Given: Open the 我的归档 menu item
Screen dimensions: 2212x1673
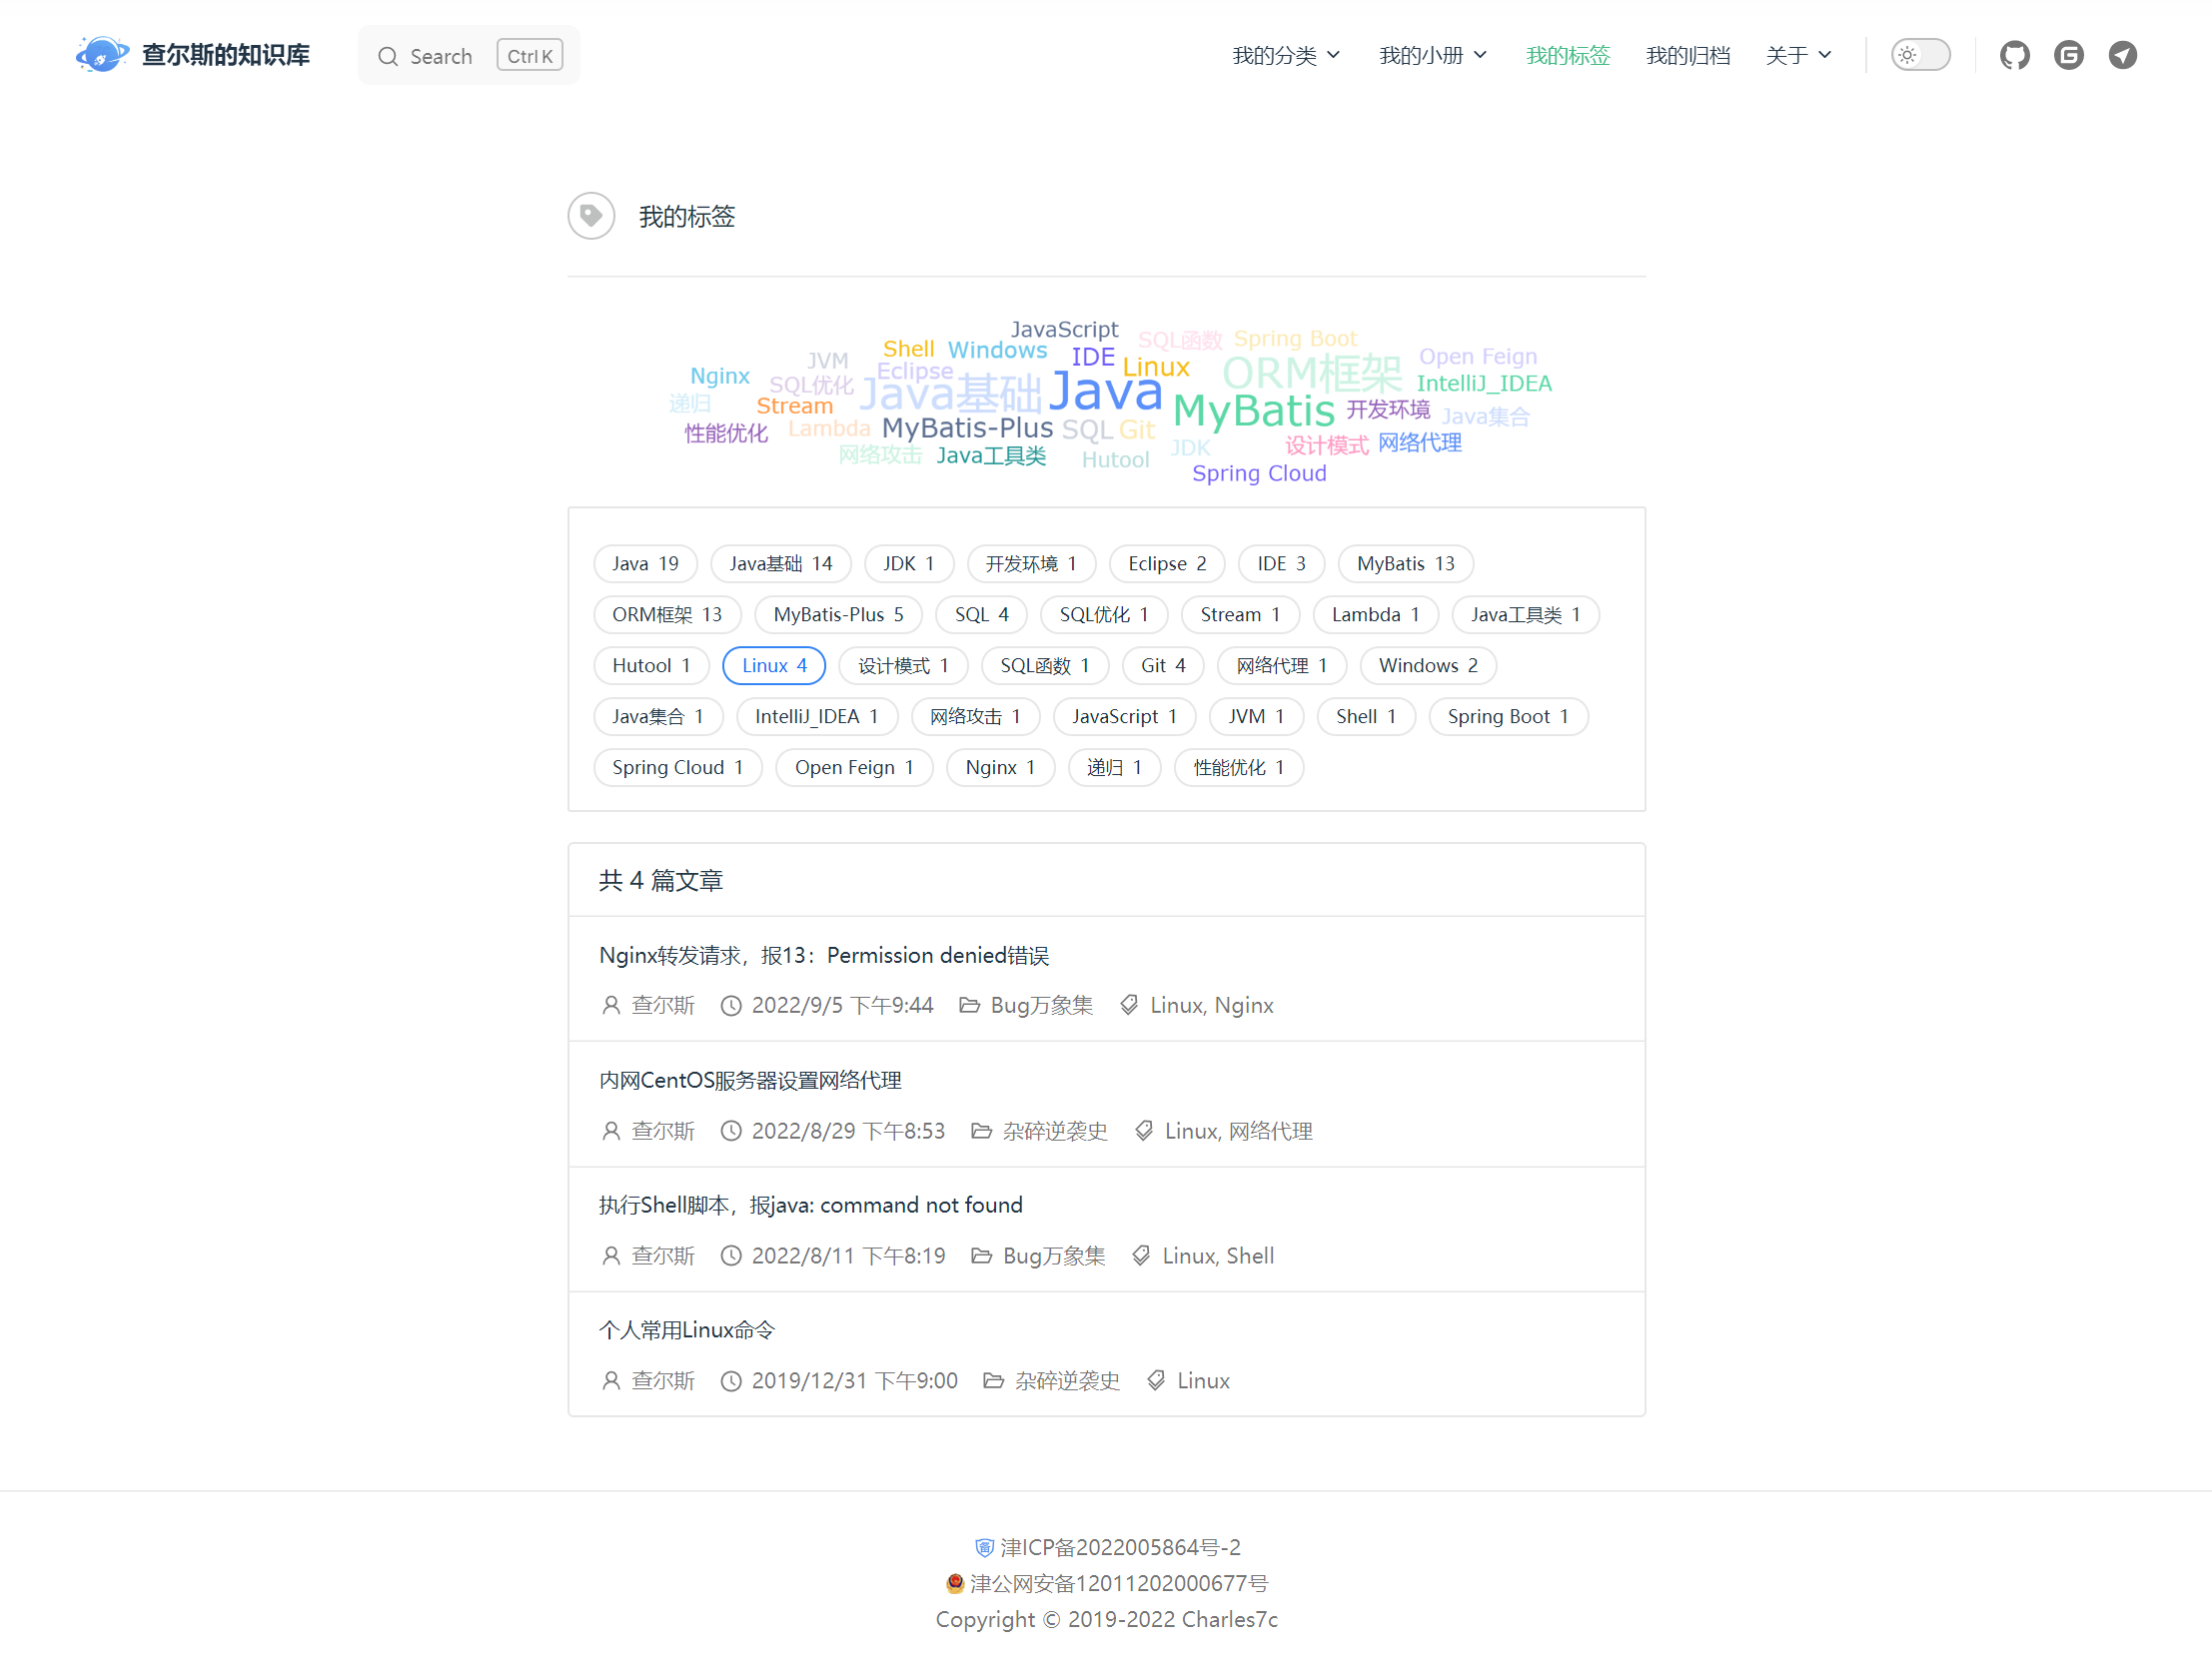Looking at the screenshot, I should (1687, 55).
